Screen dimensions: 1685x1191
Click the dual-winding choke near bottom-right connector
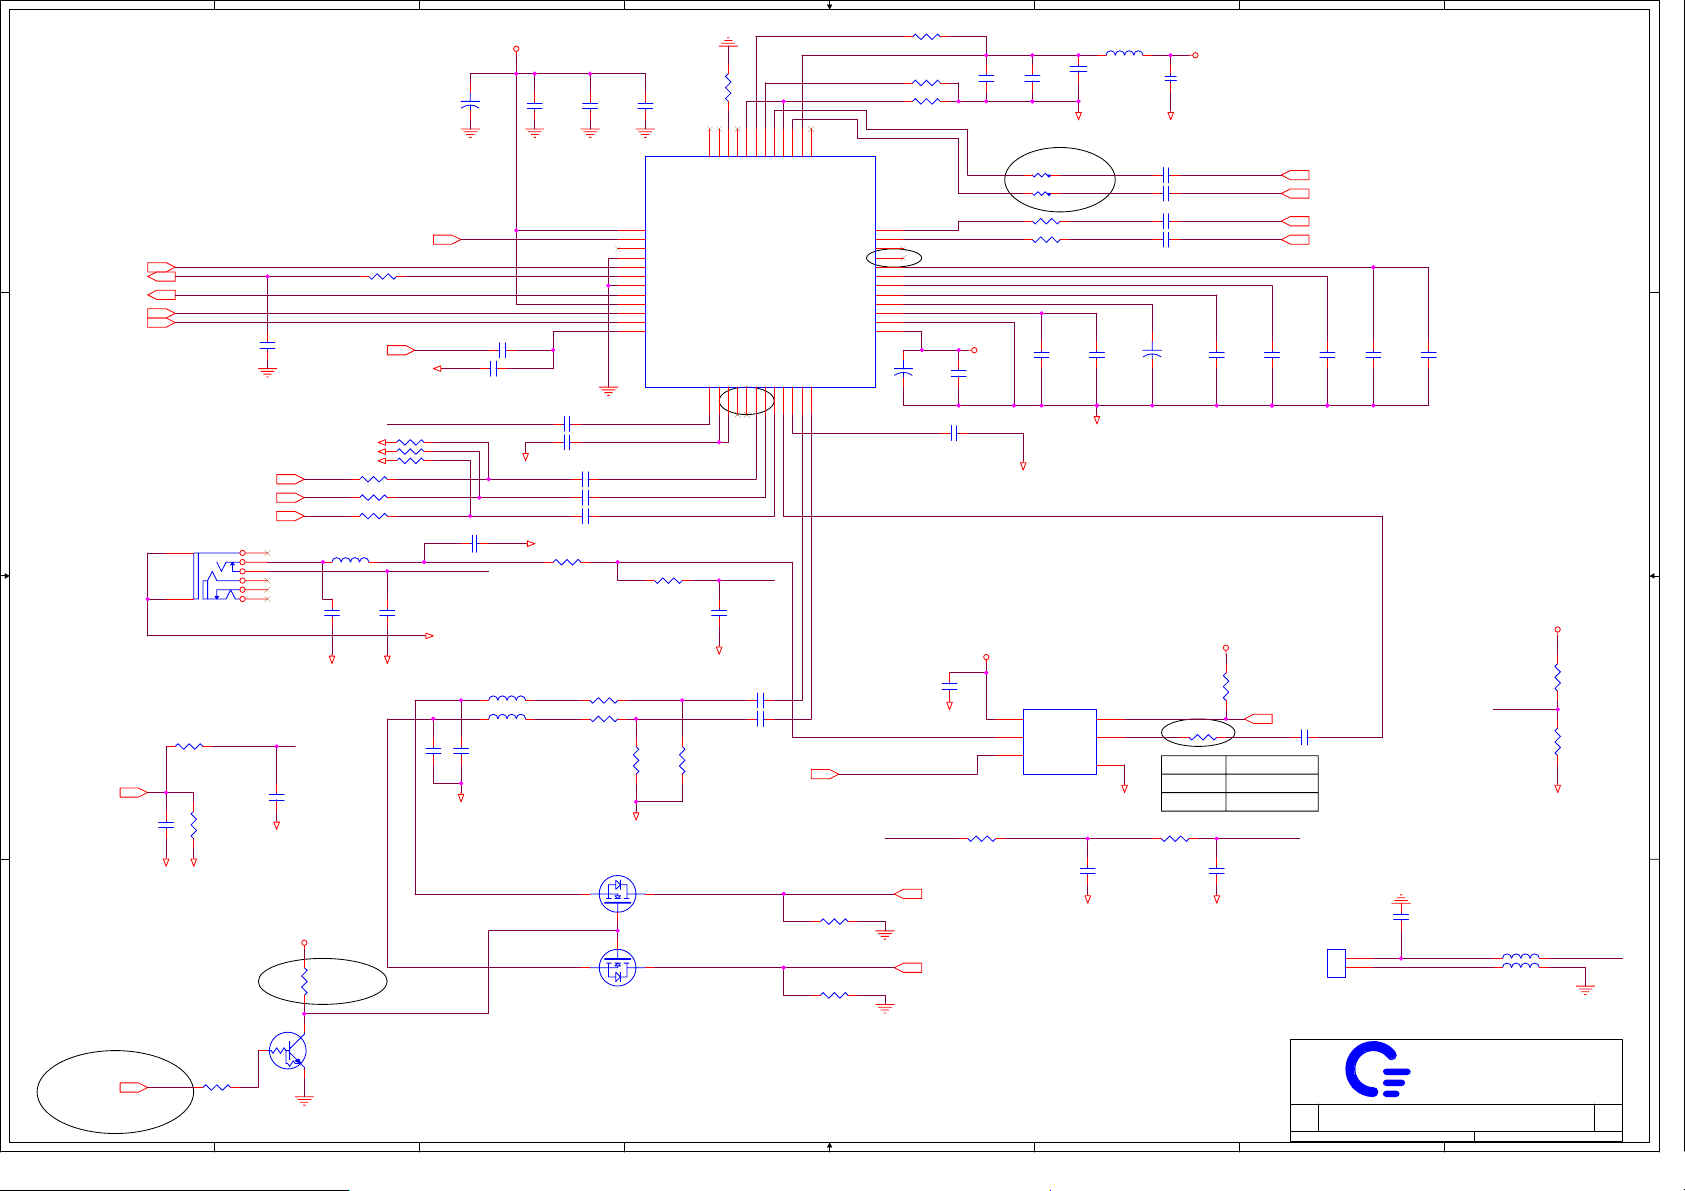tap(1520, 961)
